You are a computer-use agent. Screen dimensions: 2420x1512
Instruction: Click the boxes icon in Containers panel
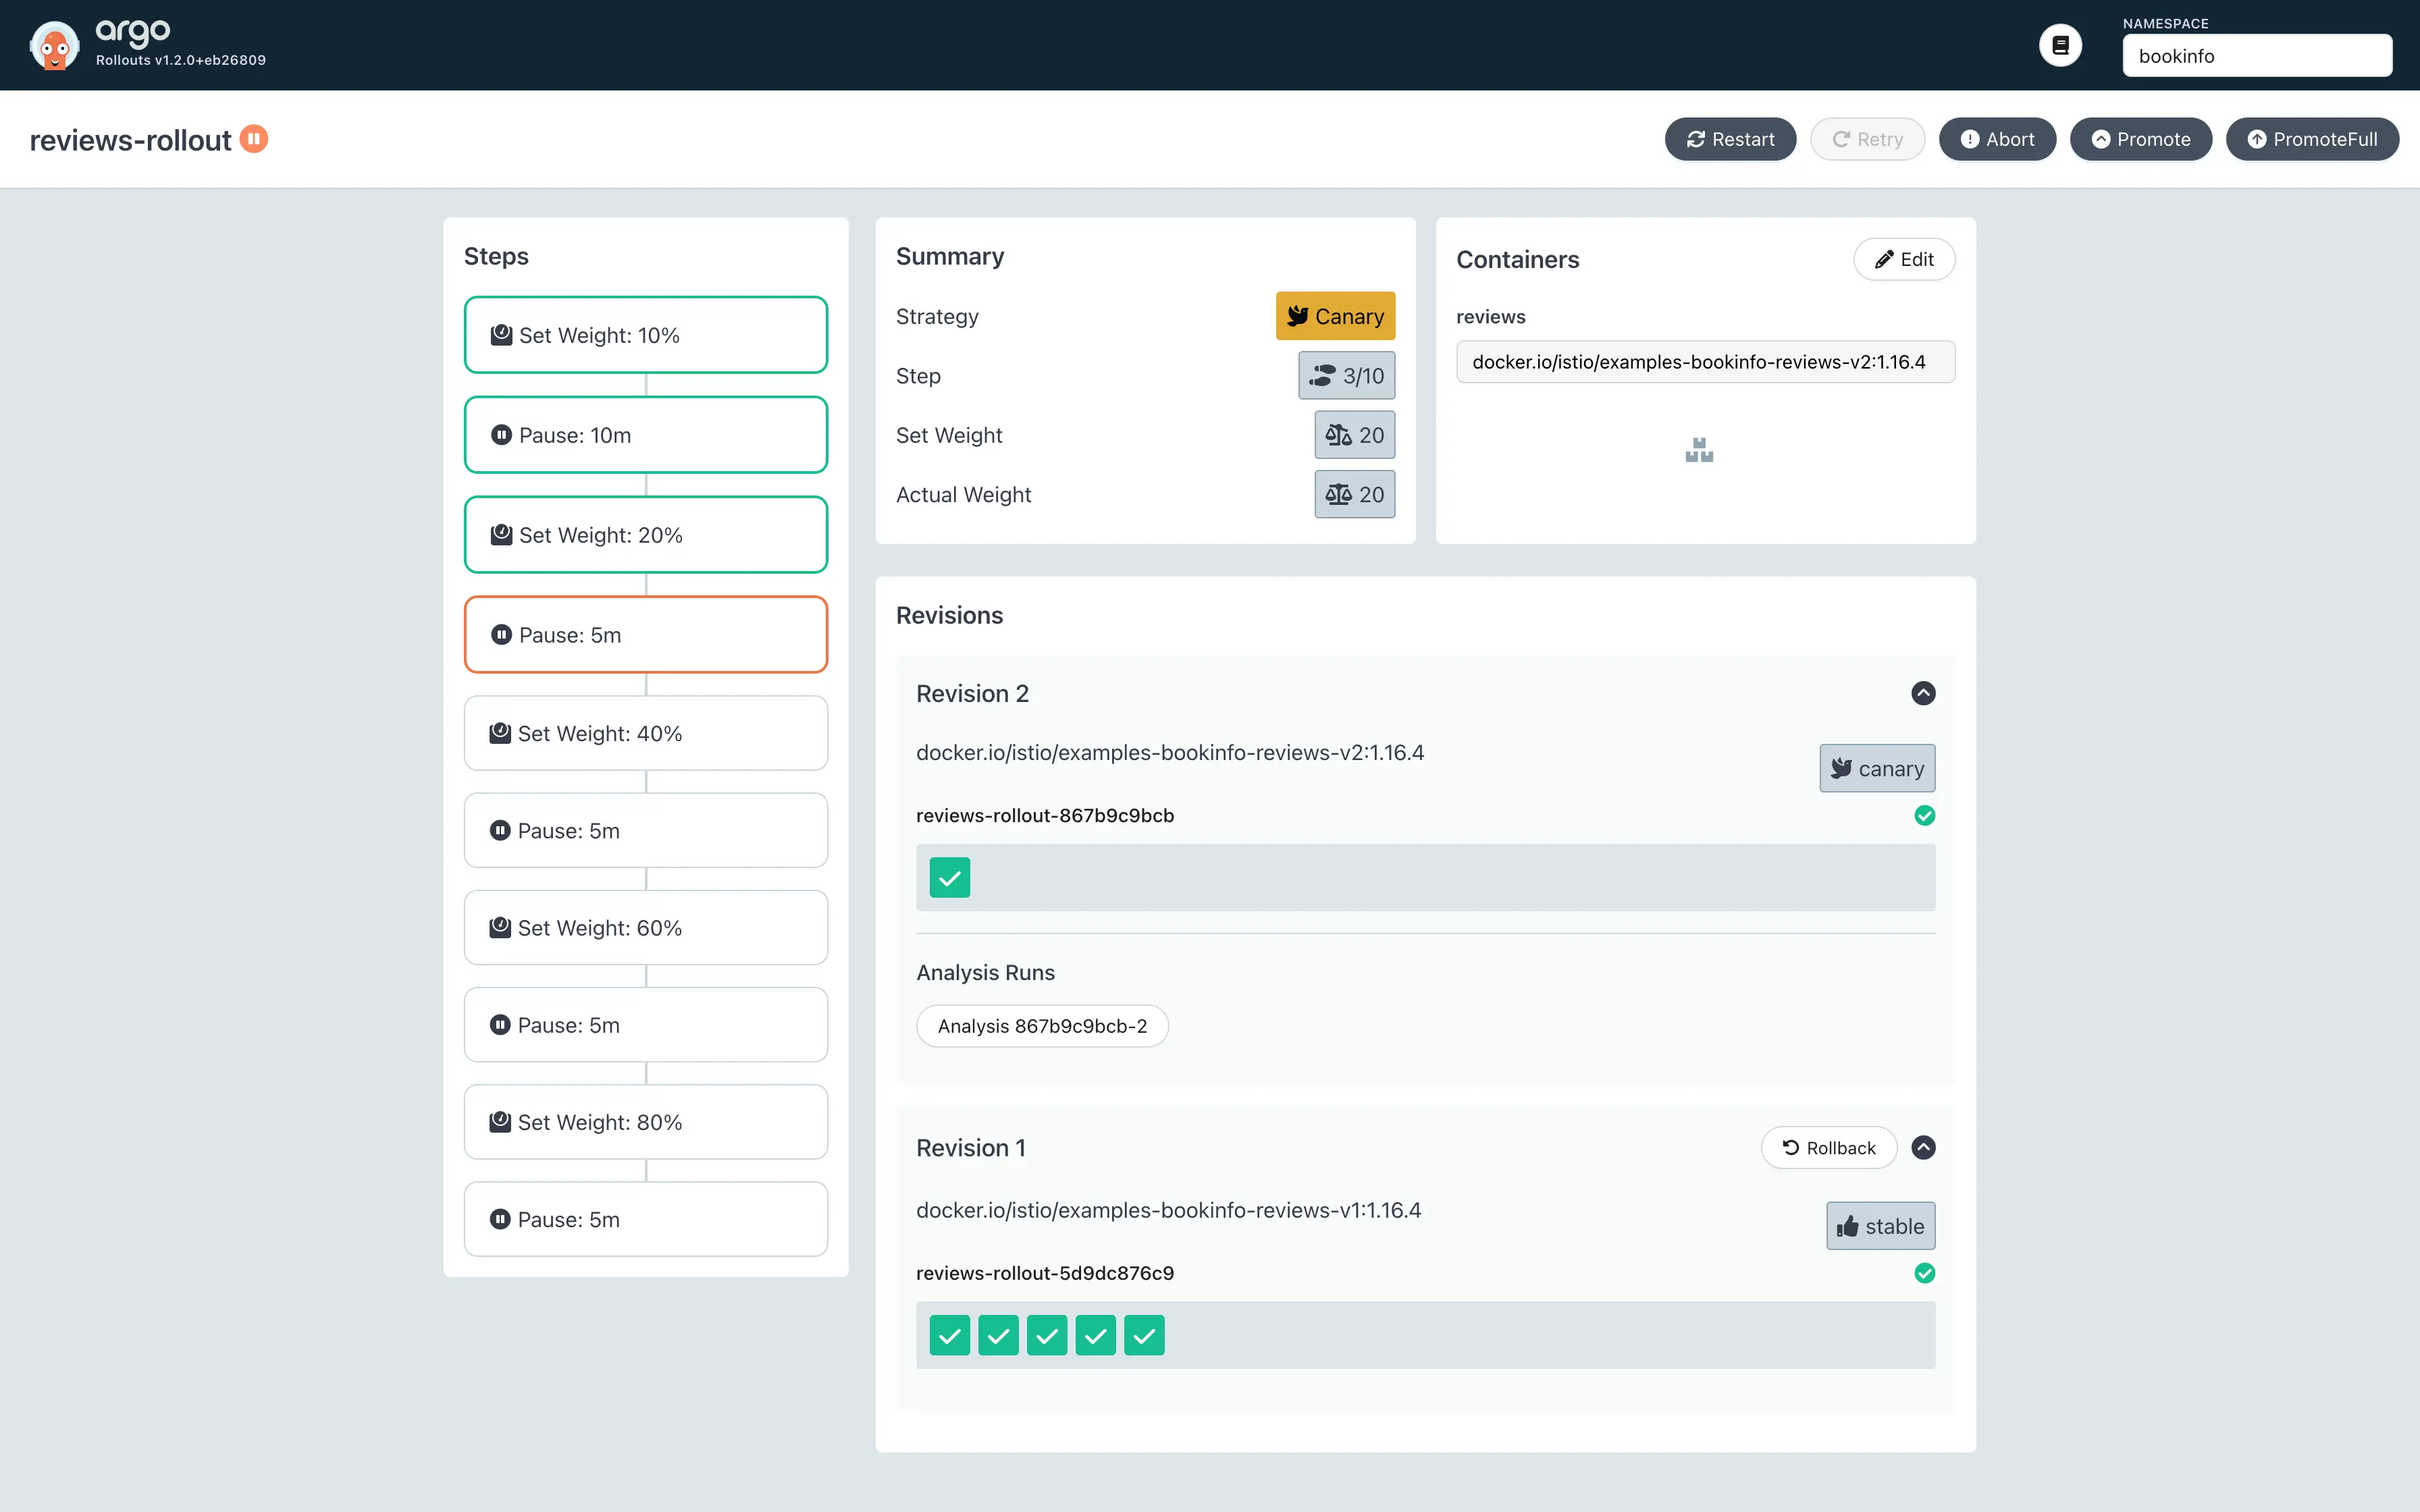click(1699, 450)
